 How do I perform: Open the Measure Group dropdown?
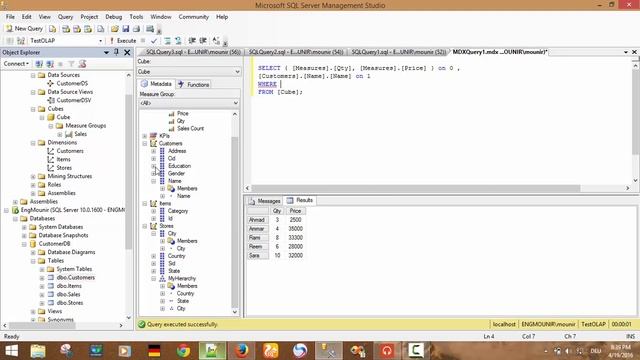(x=189, y=103)
